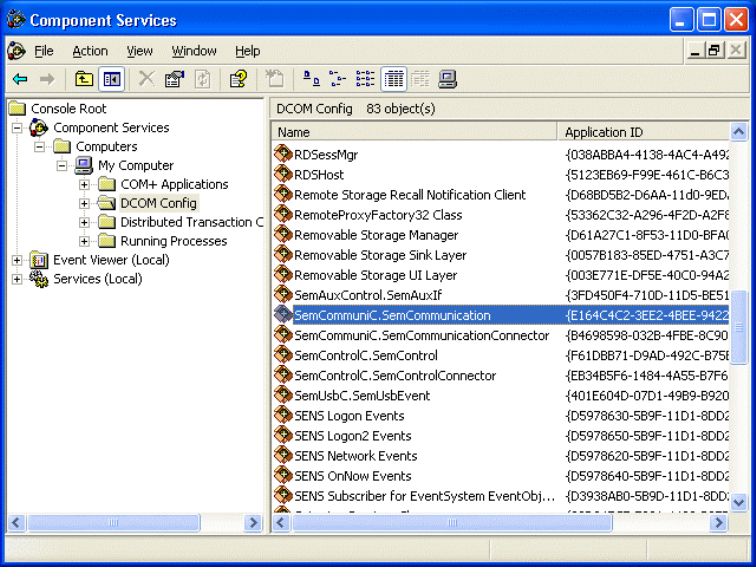
Task: Expand the Services (Local) node
Action: pyautogui.click(x=17, y=279)
